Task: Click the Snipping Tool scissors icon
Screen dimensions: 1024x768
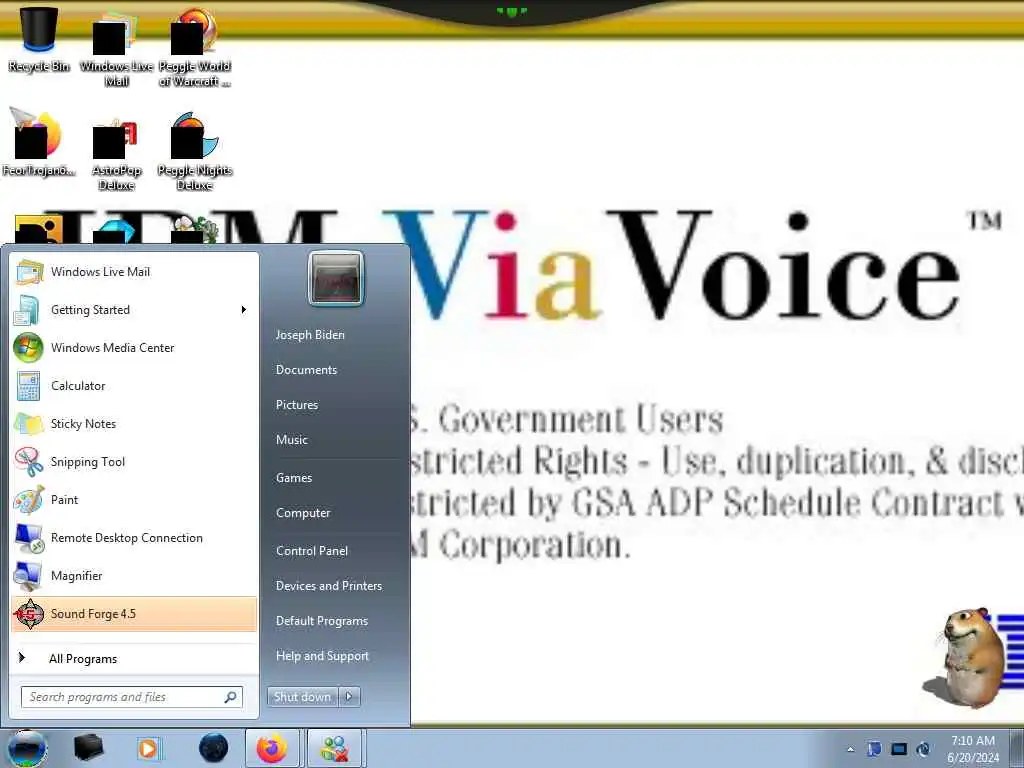Action: click(28, 461)
